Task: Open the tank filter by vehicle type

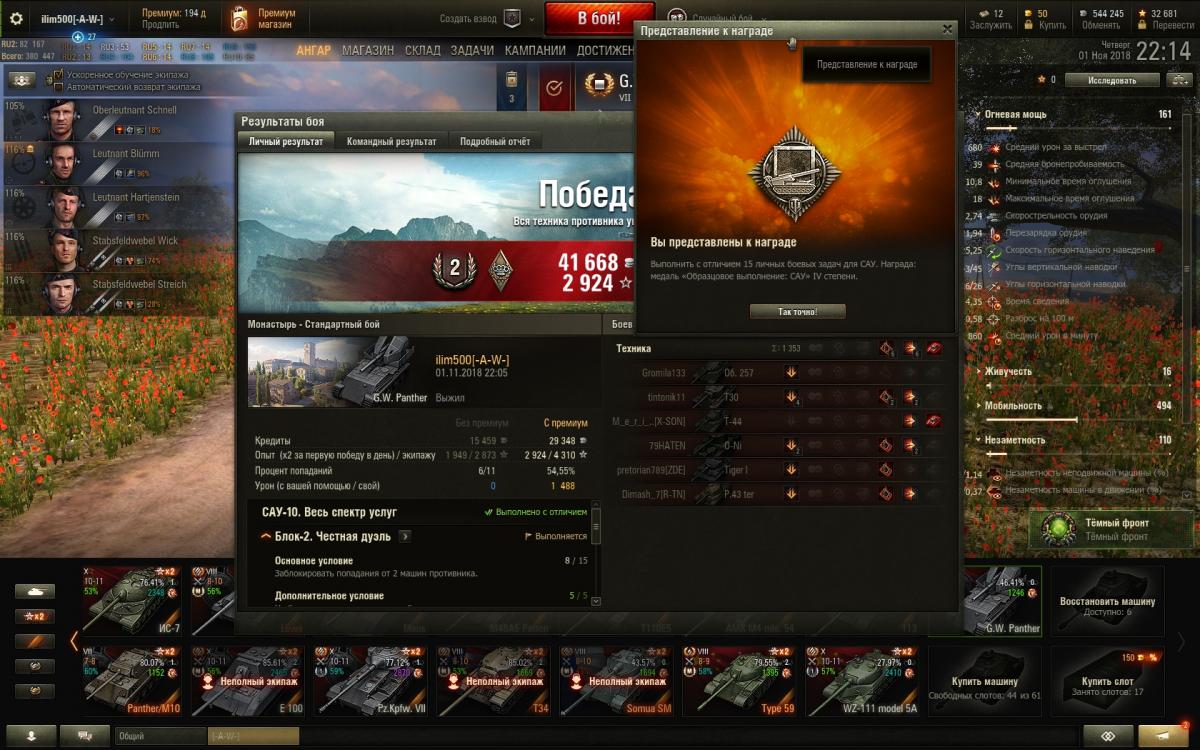Action: pyautogui.click(x=35, y=591)
